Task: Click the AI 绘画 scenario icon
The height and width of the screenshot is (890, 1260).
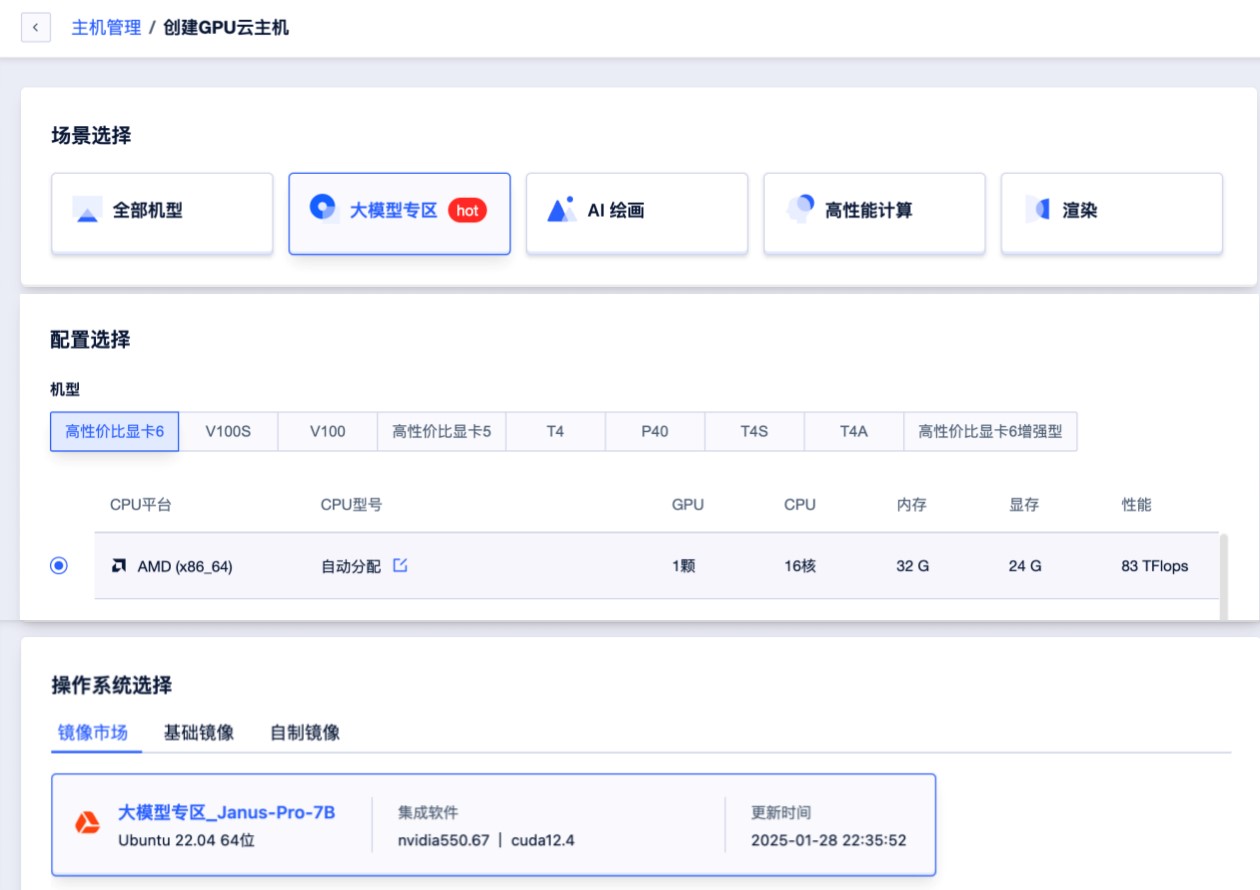Action: [561, 210]
